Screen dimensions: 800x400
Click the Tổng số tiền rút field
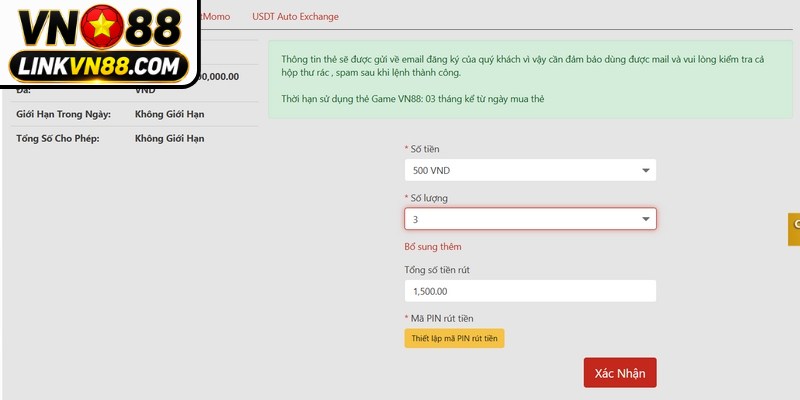coord(530,291)
